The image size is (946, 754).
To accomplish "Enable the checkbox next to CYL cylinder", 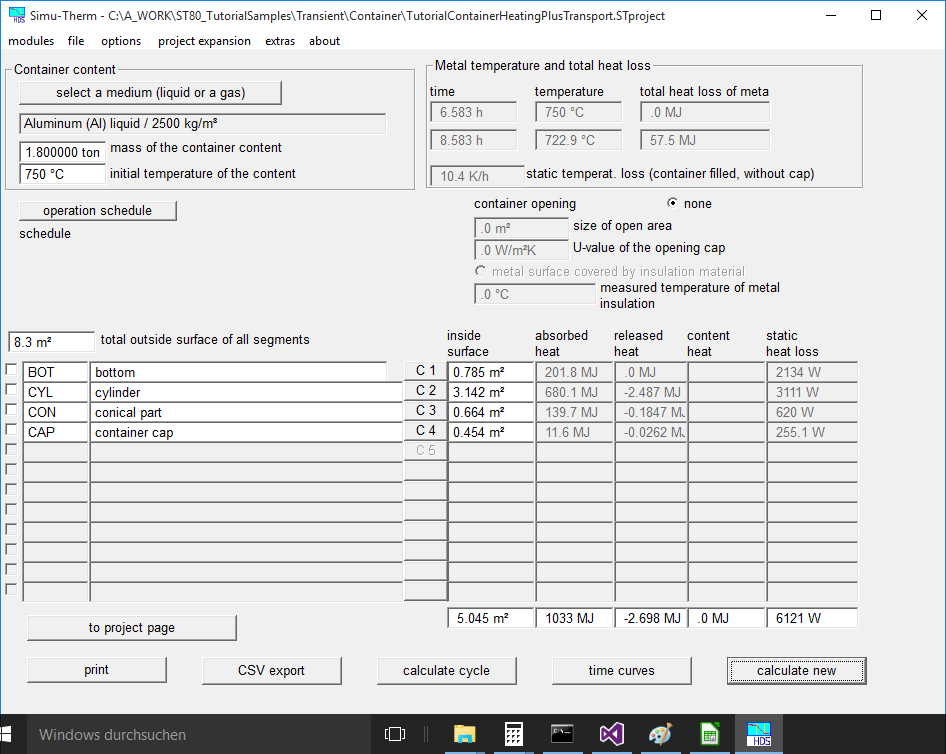I will pos(11,391).
